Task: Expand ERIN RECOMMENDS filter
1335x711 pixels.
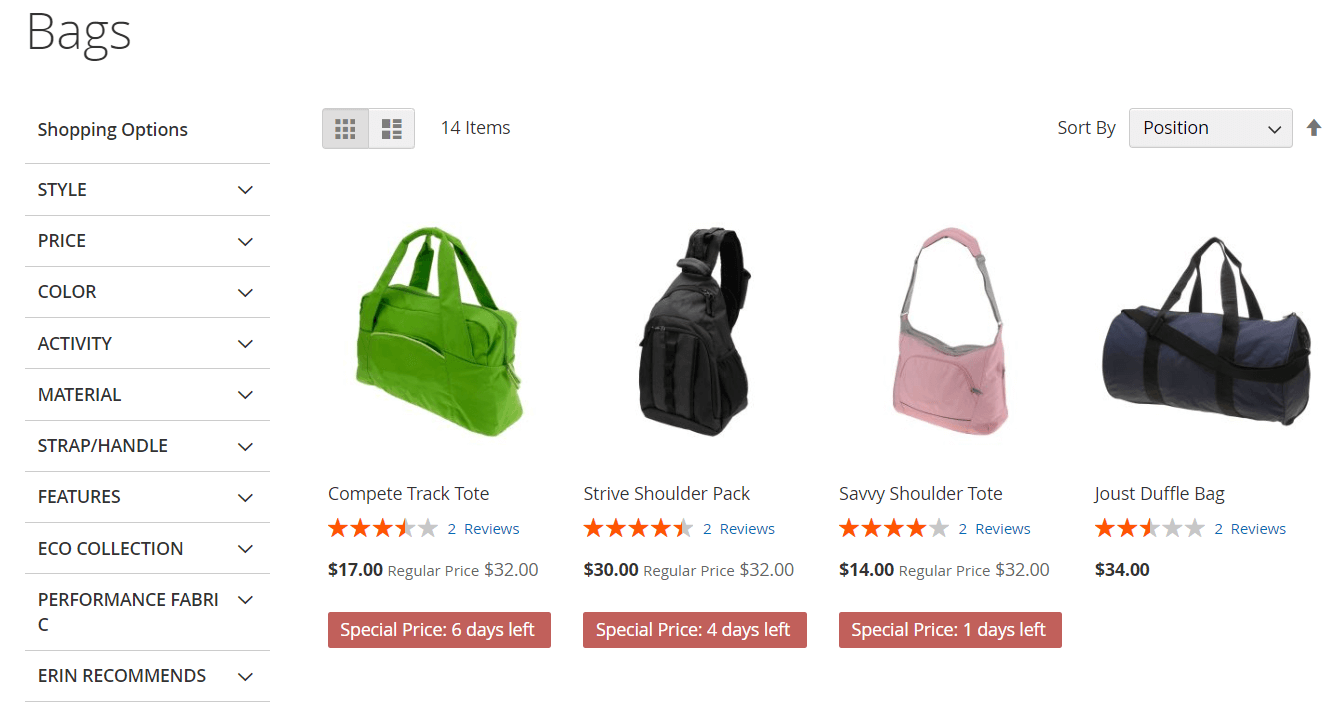Action: pos(147,676)
